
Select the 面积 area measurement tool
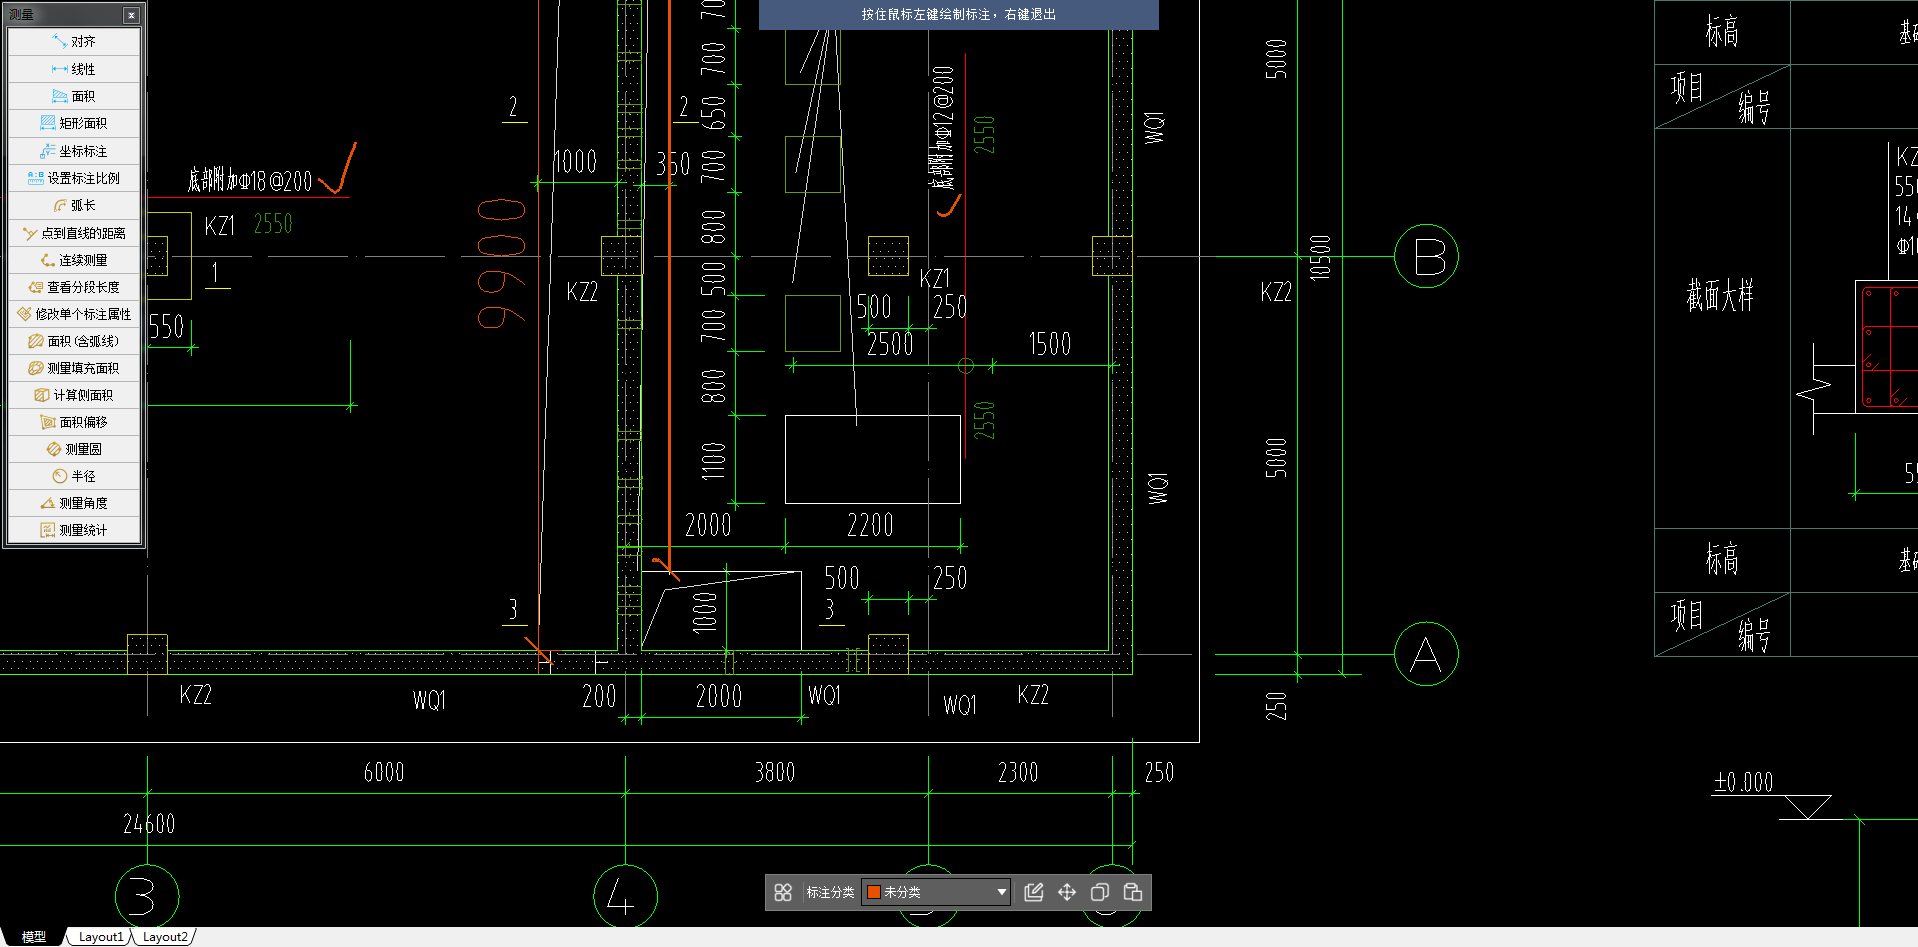click(x=74, y=96)
